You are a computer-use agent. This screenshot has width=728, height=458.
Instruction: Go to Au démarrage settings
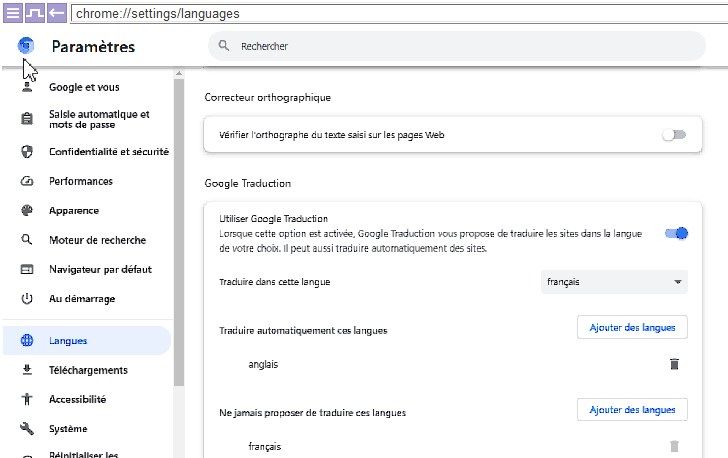(82, 299)
